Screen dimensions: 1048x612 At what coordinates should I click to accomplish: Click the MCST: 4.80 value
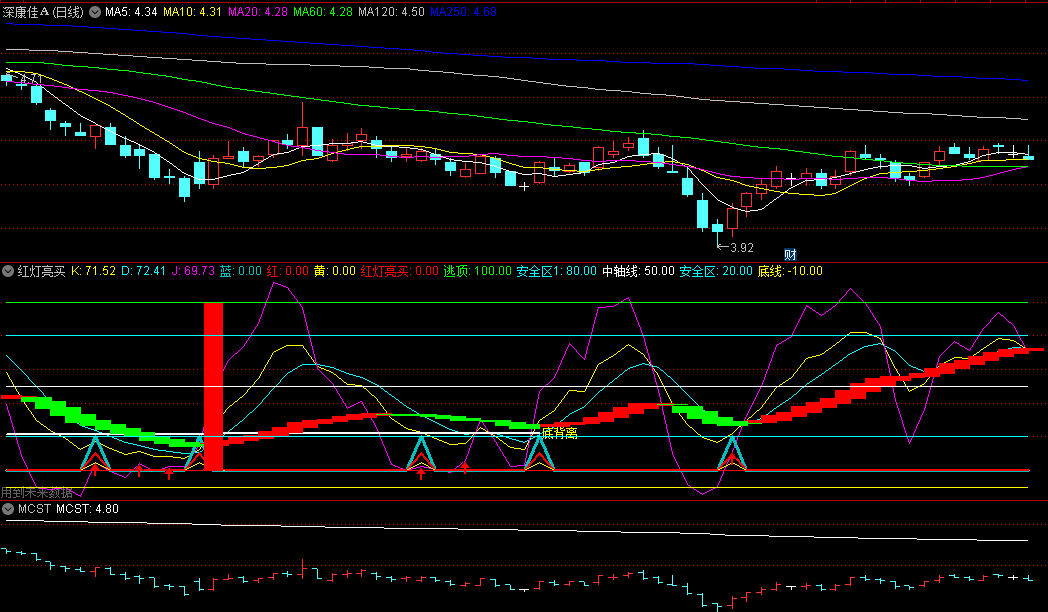click(x=88, y=509)
